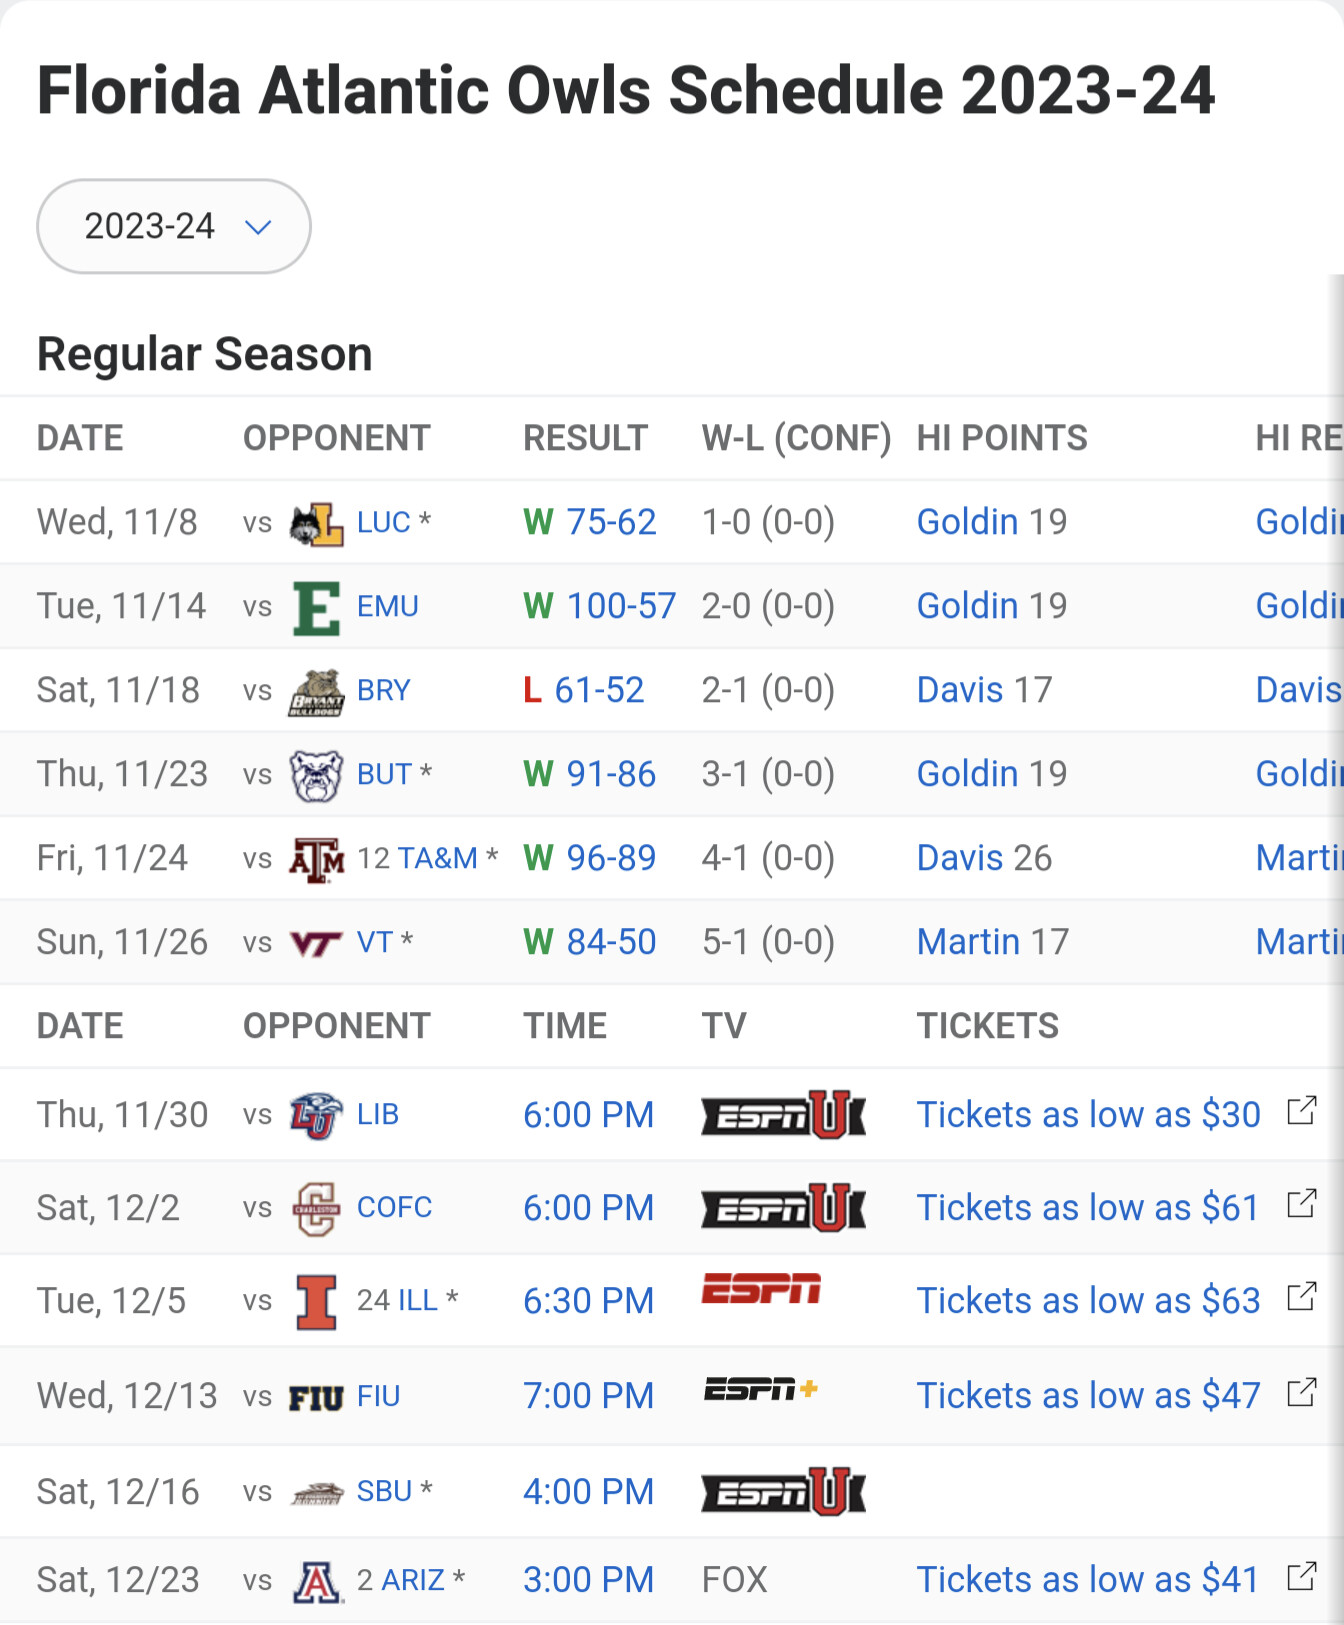
Task: Open the W 100-57 game result
Action: point(599,606)
